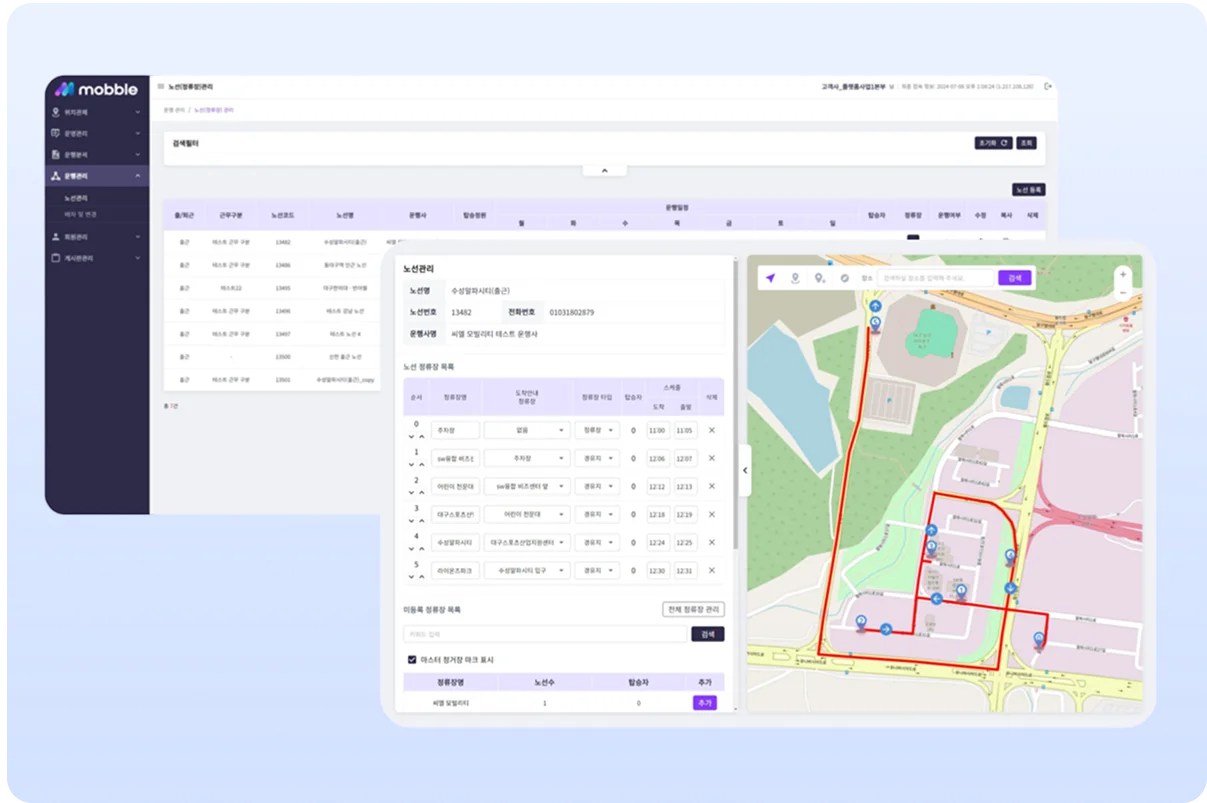Click the current location arrow icon on map toolbar

point(770,278)
